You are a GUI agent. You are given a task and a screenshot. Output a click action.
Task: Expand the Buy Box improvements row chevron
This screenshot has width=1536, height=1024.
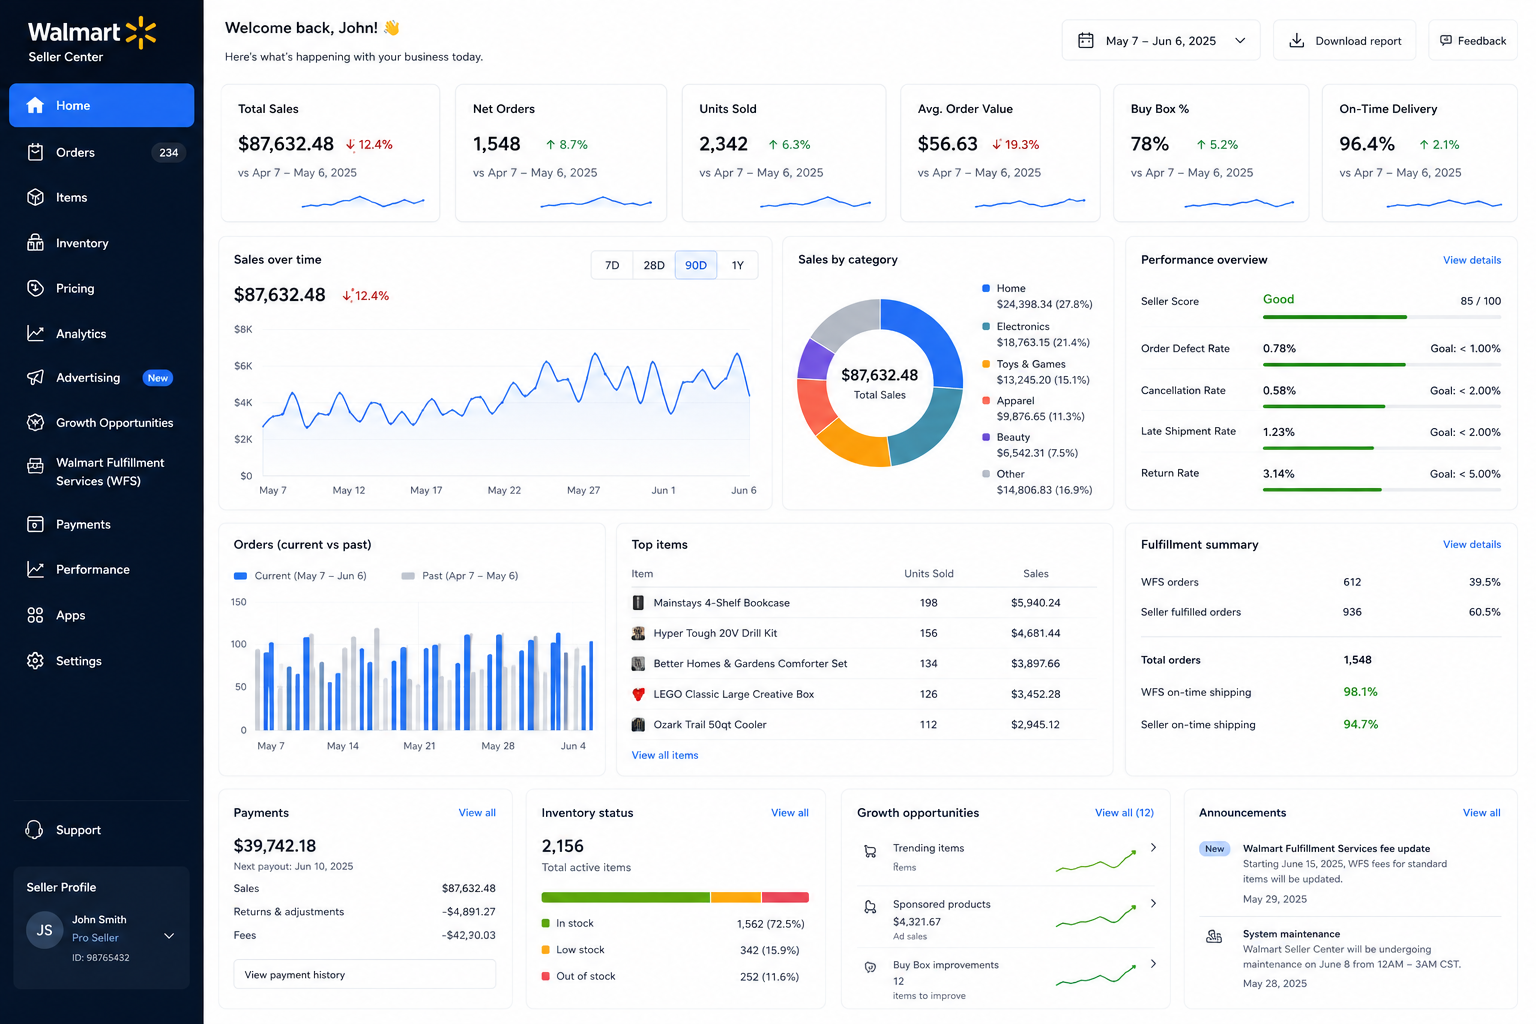pyautogui.click(x=1153, y=964)
